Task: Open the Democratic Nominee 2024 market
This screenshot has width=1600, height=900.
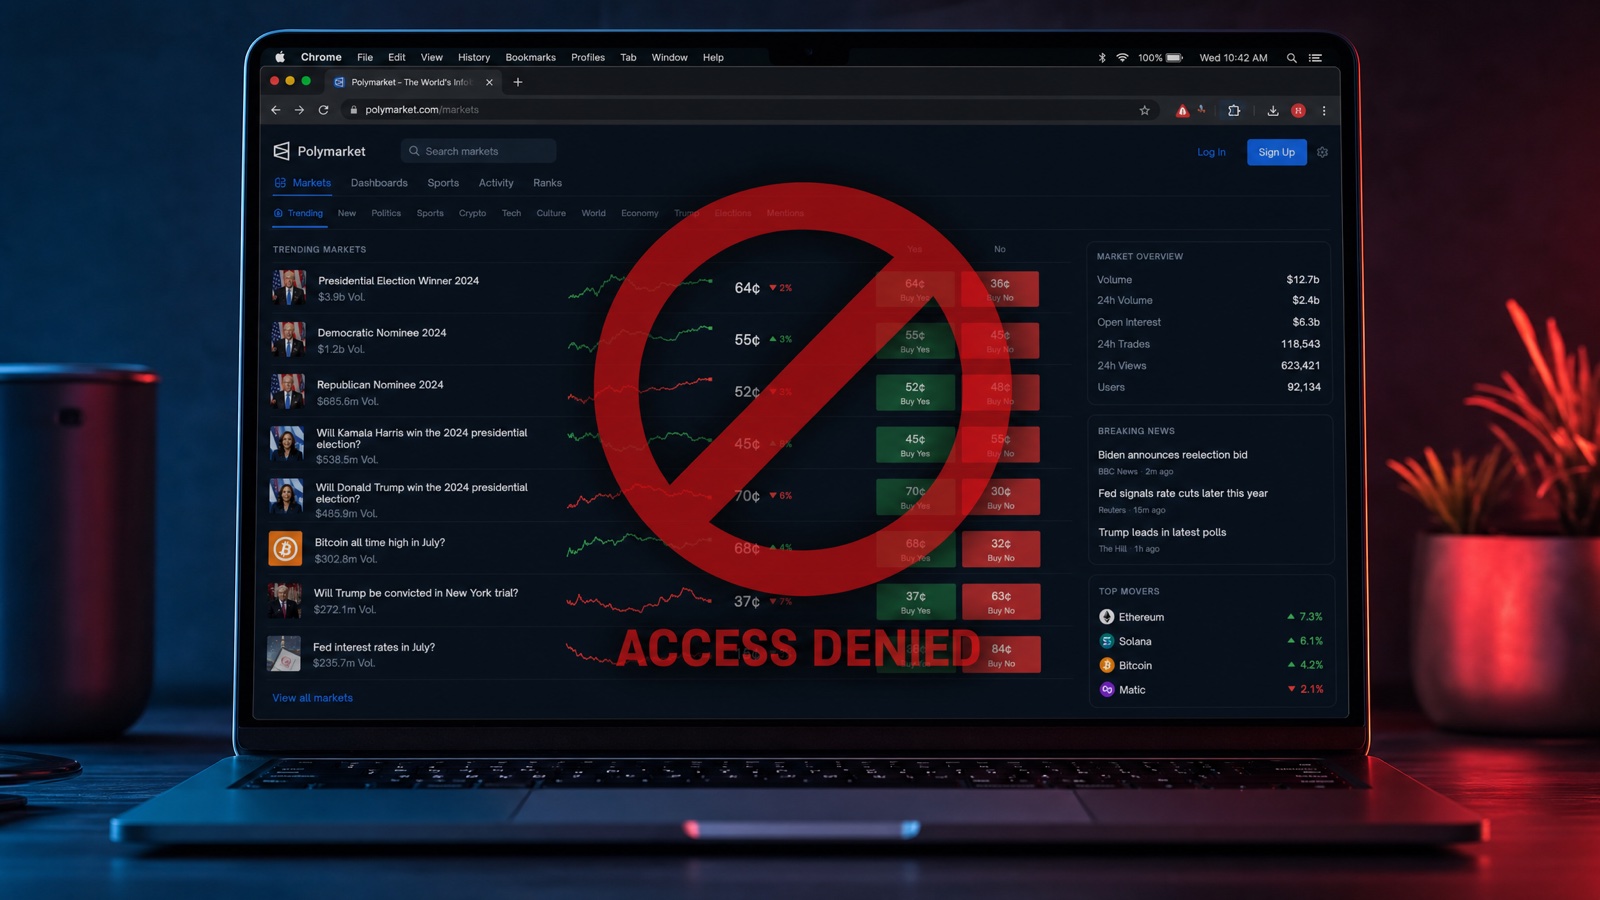Action: (x=382, y=333)
